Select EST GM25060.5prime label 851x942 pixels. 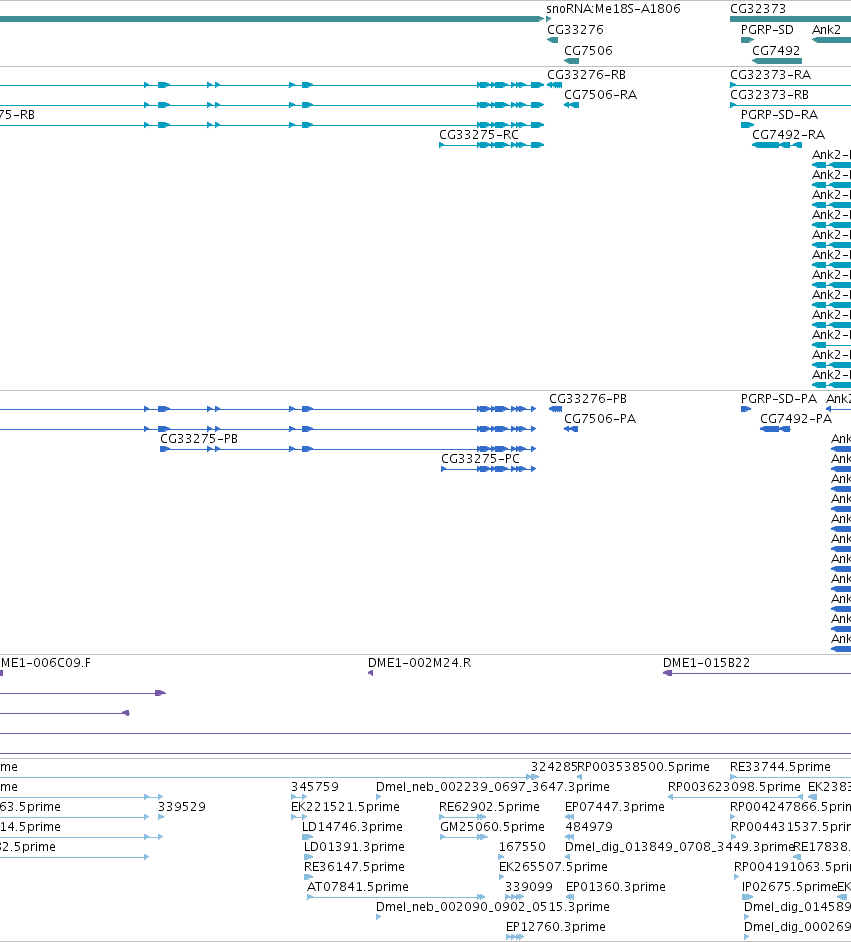pos(492,827)
